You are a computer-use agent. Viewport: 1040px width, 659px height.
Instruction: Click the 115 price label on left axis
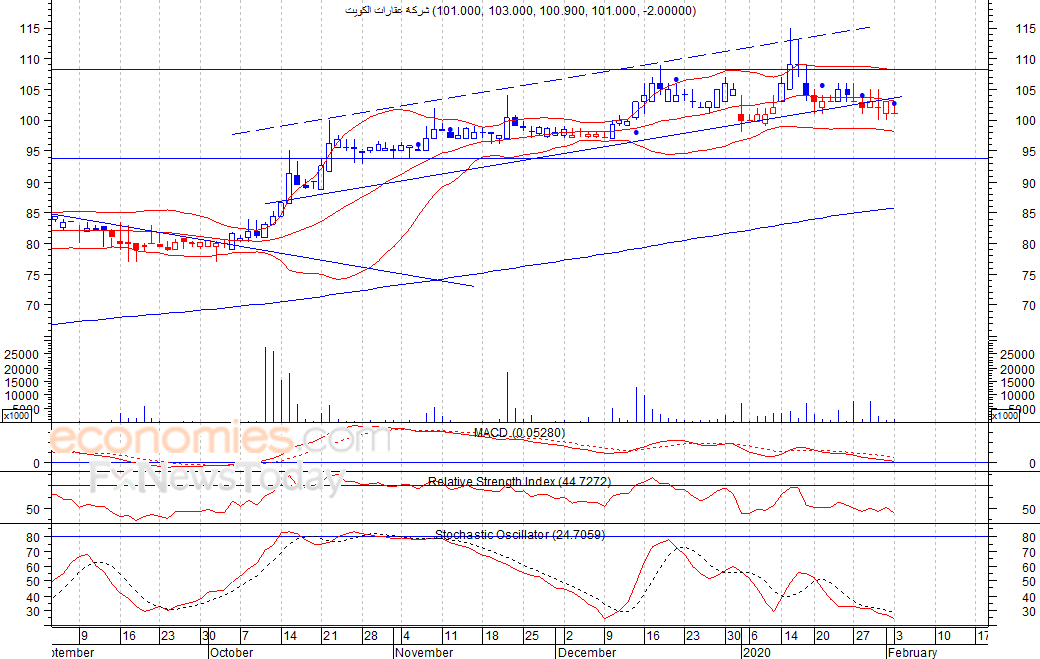coord(30,29)
